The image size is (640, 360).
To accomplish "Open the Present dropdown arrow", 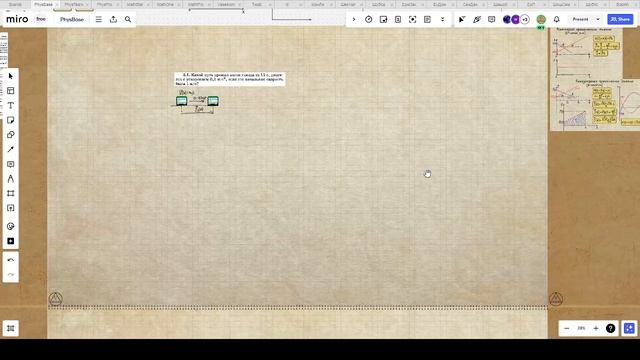I will coord(598,19).
